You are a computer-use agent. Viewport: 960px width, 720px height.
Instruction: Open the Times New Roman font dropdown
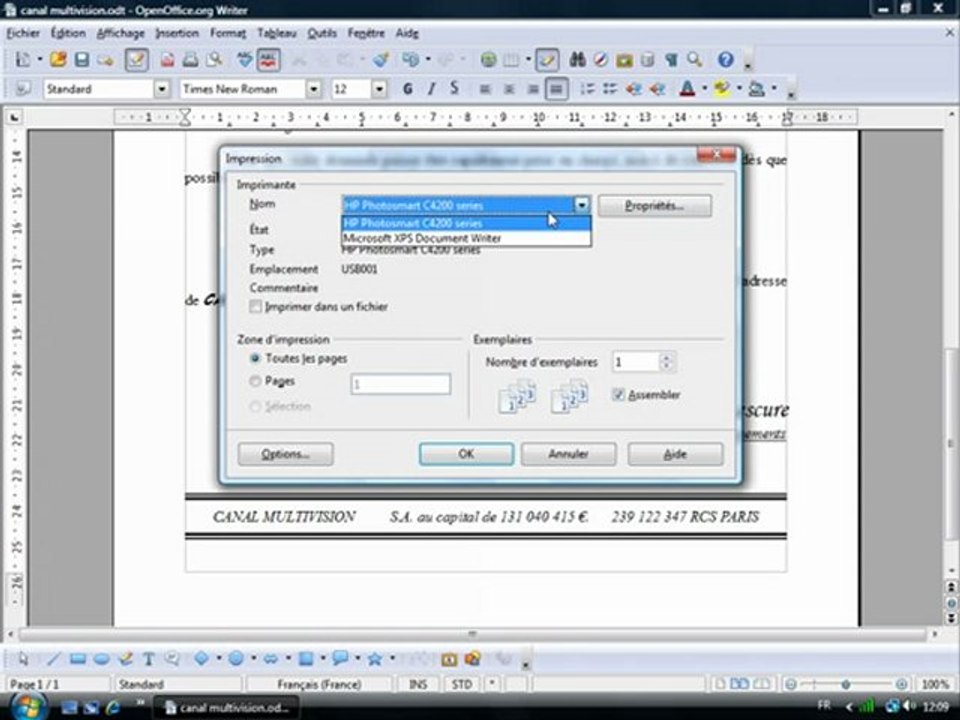[x=313, y=89]
